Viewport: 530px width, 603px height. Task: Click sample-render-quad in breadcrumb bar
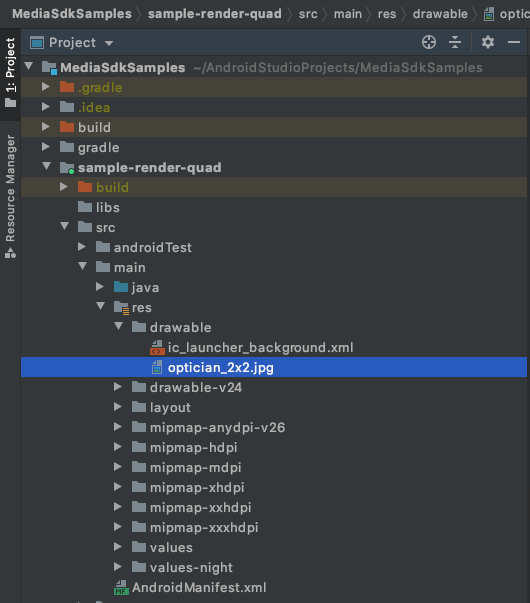[x=215, y=14]
